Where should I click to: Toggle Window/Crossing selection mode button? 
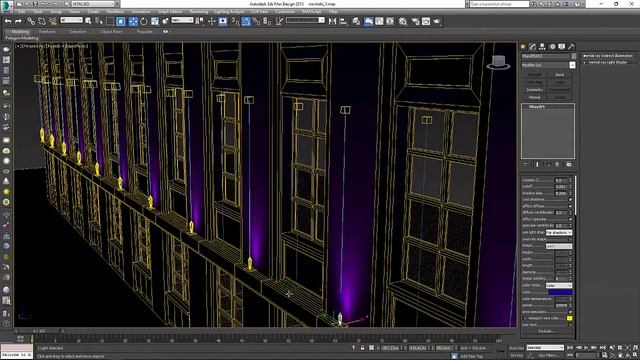(120, 21)
